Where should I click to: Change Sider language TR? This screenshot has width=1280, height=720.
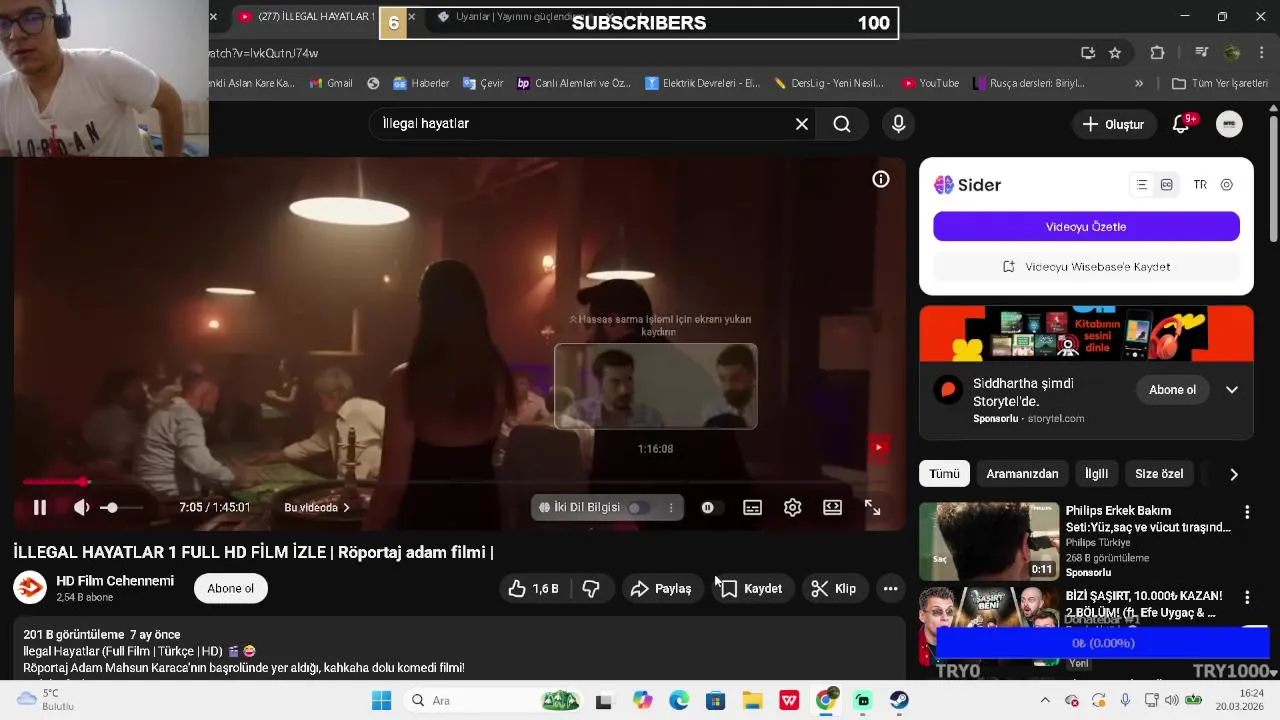tap(1200, 185)
